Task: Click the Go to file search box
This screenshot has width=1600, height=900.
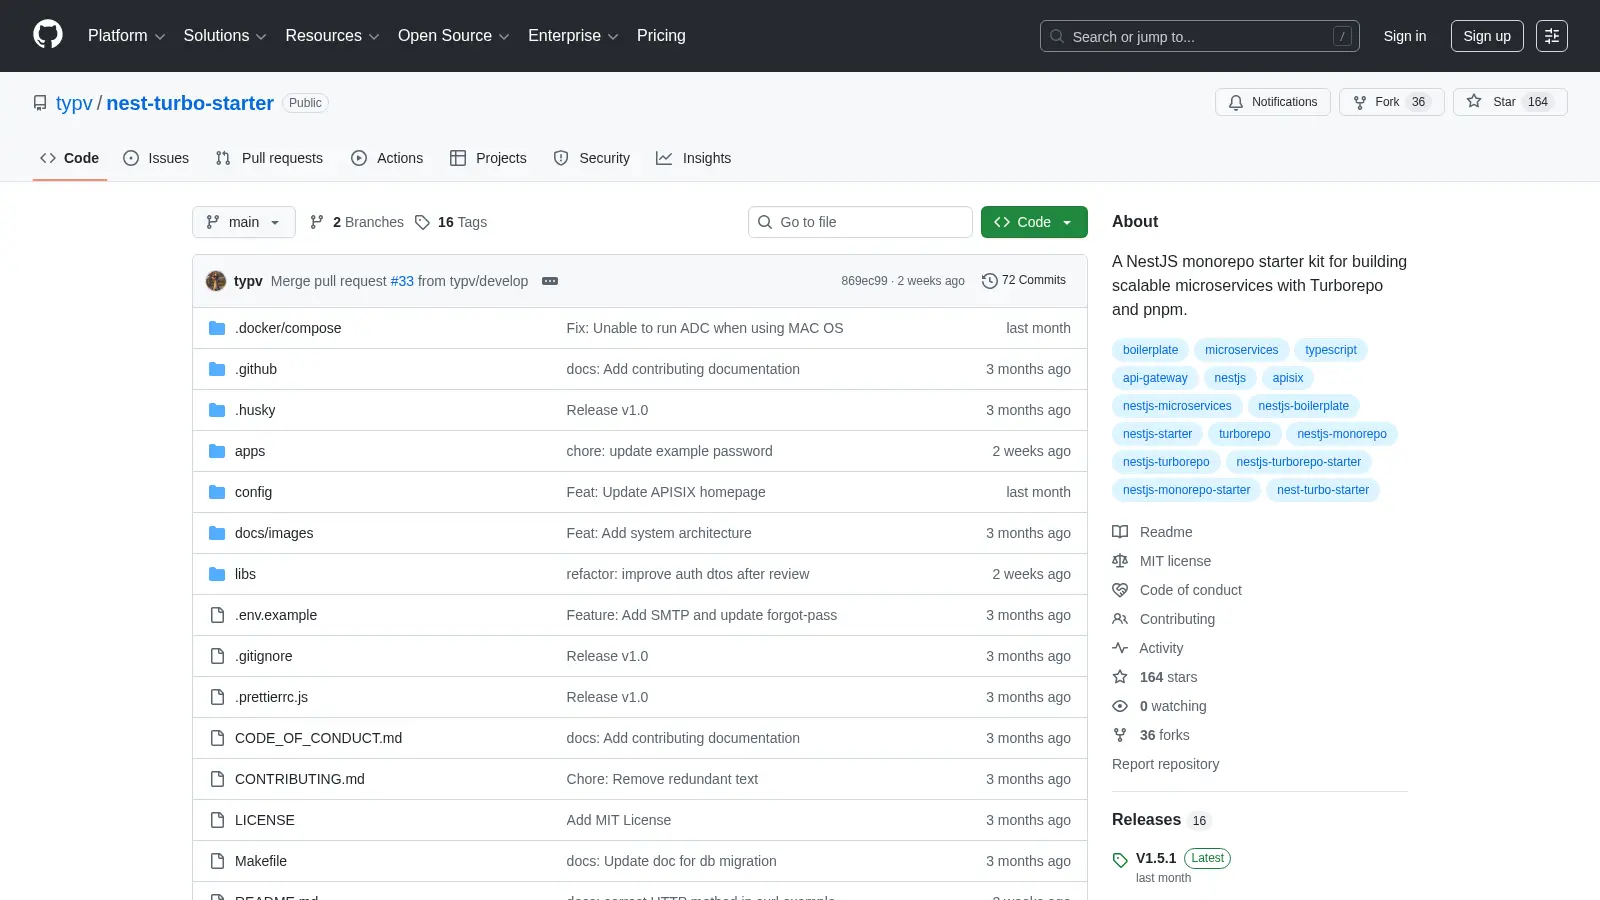Action: click(x=860, y=222)
